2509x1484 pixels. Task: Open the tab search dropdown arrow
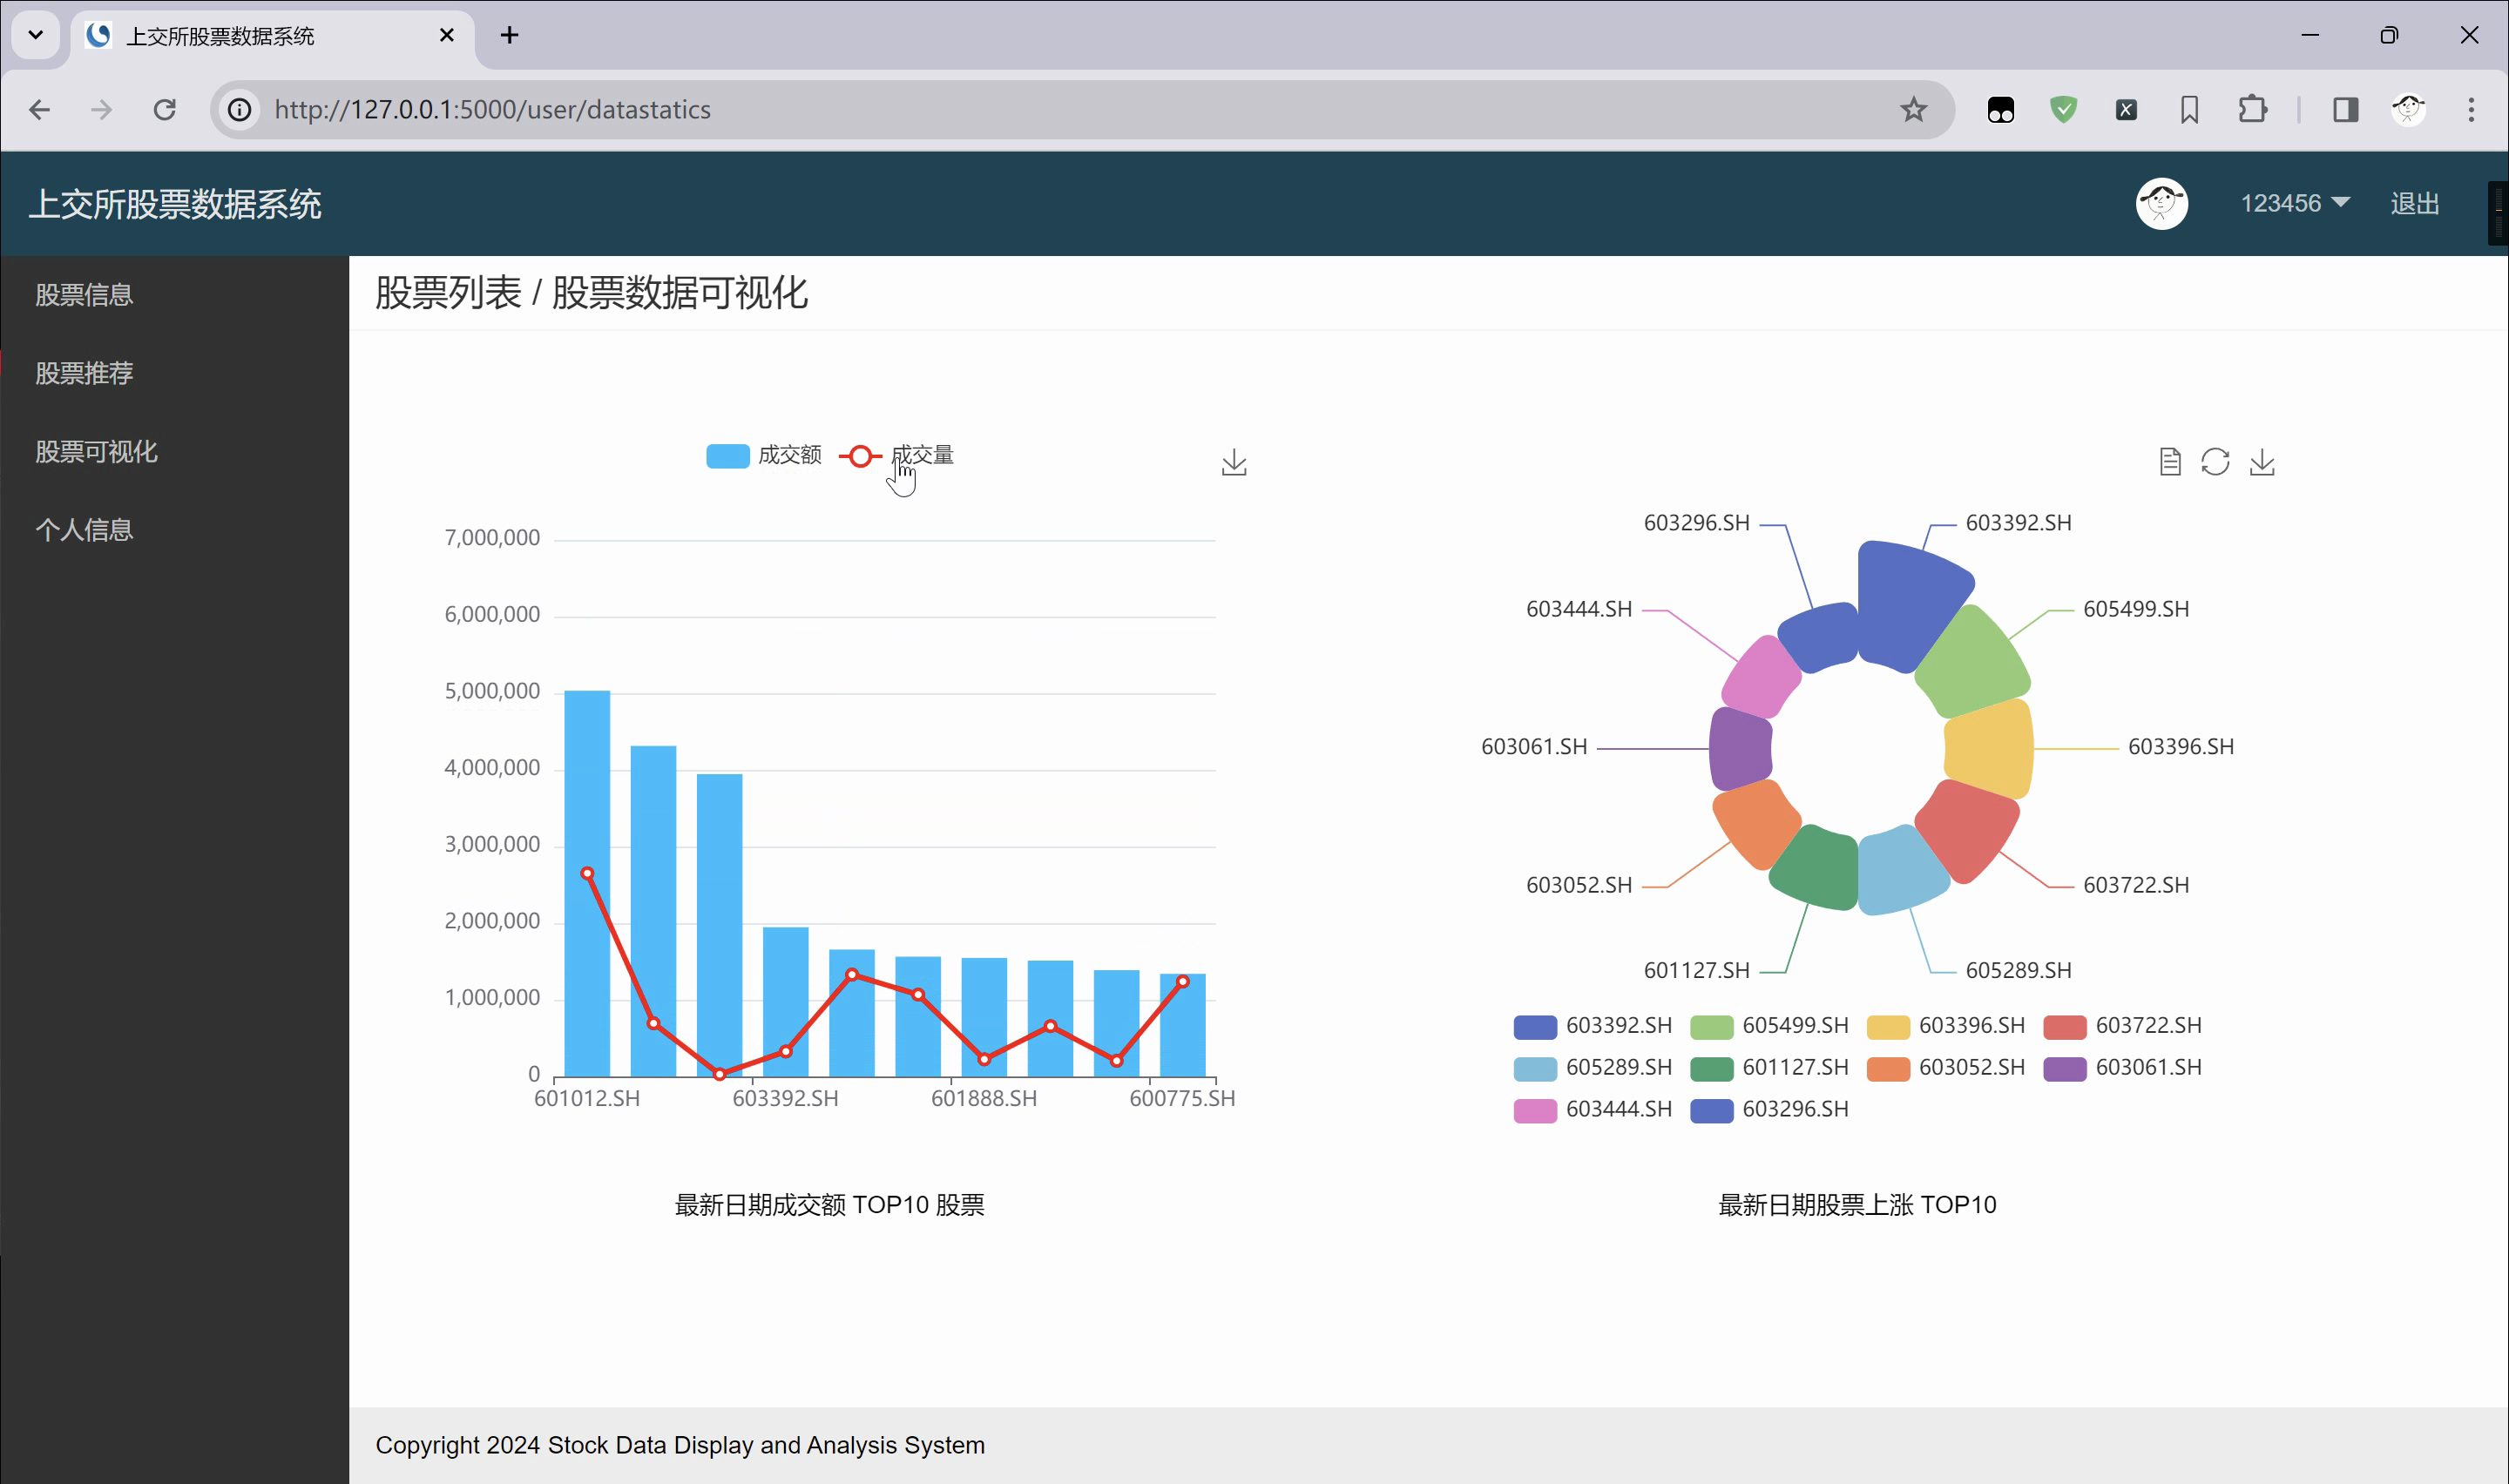click(36, 35)
